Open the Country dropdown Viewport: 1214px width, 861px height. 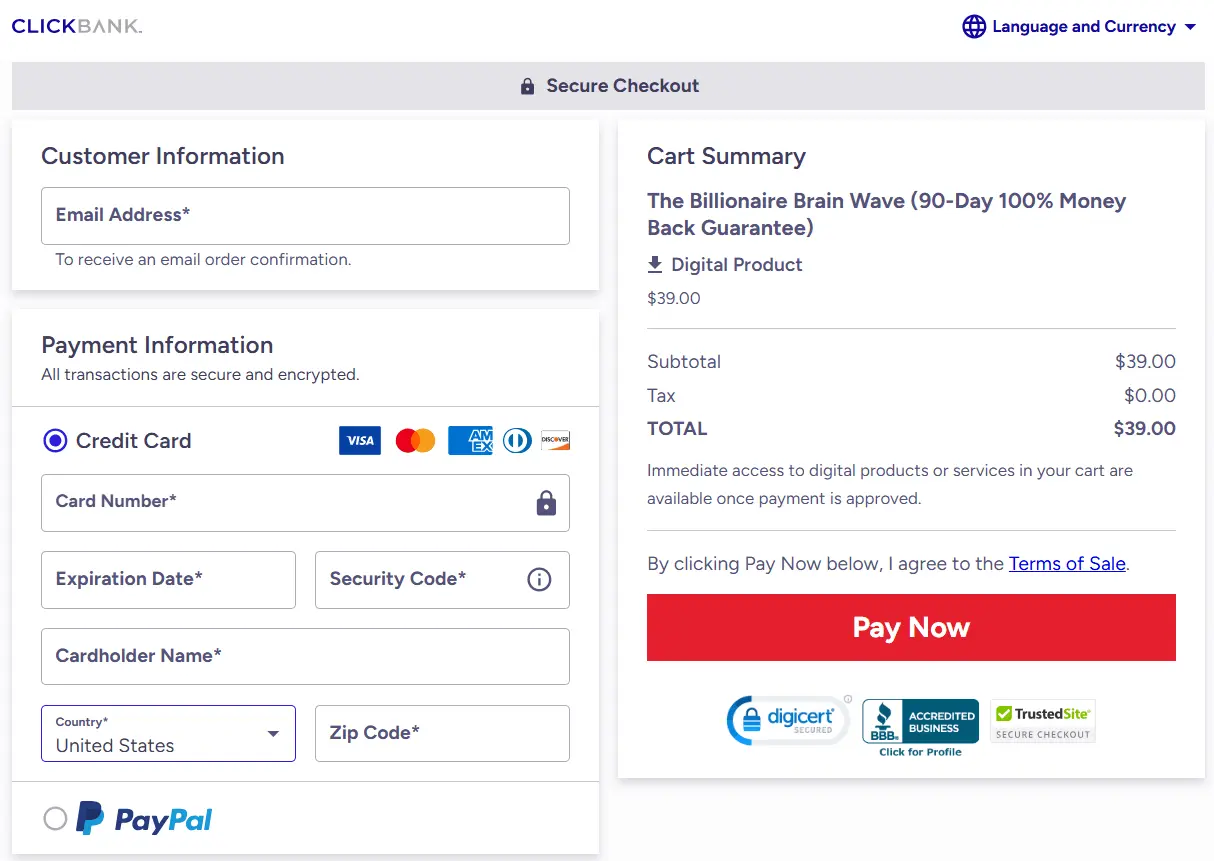click(271, 733)
